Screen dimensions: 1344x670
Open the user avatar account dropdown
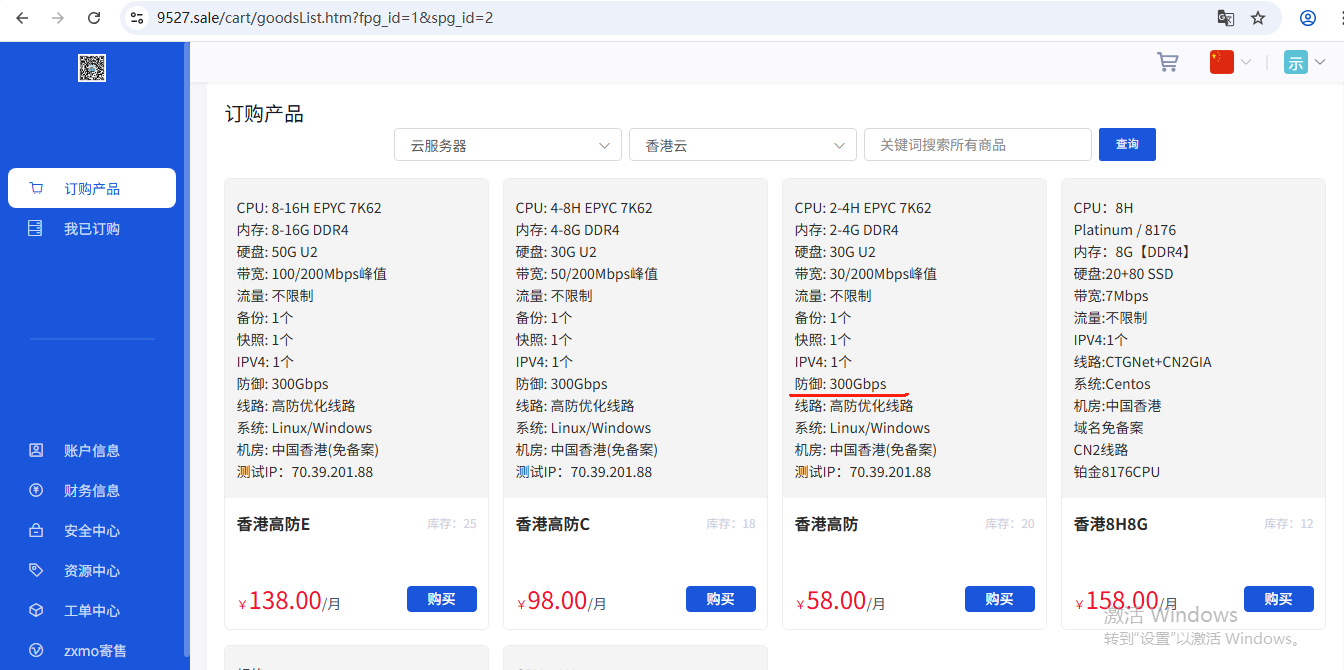click(1304, 62)
